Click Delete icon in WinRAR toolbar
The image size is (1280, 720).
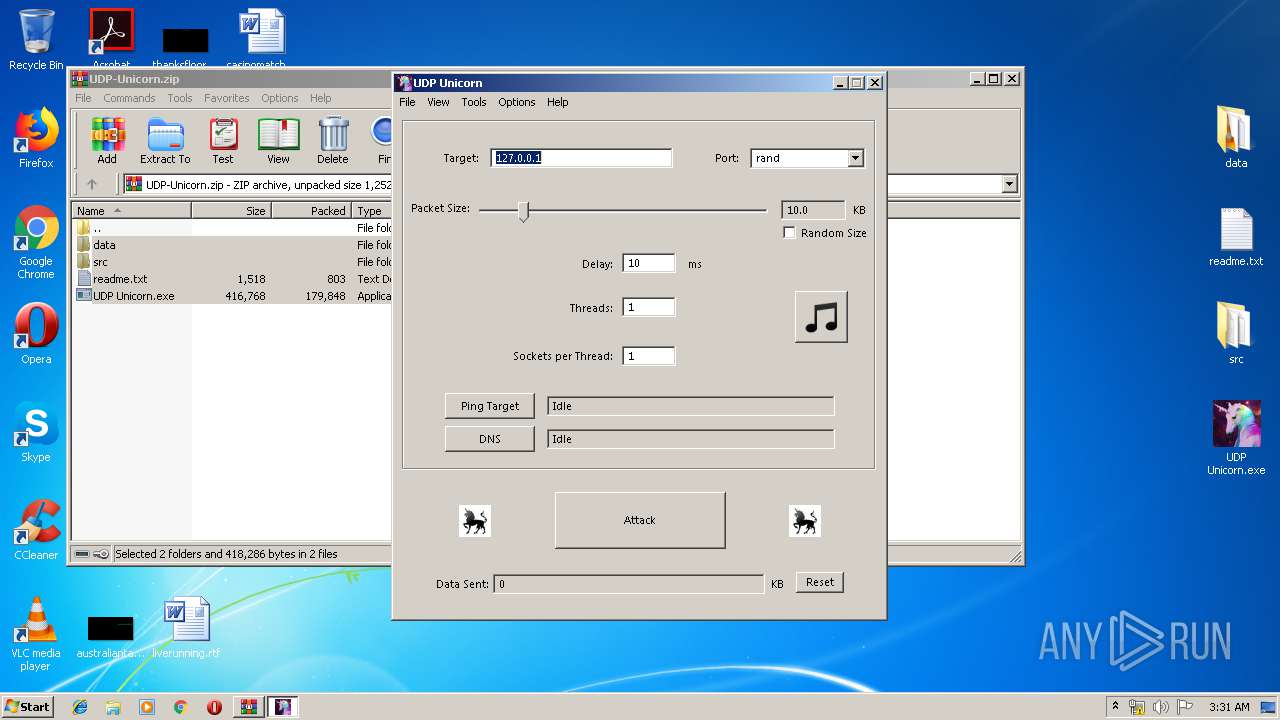coord(333,140)
